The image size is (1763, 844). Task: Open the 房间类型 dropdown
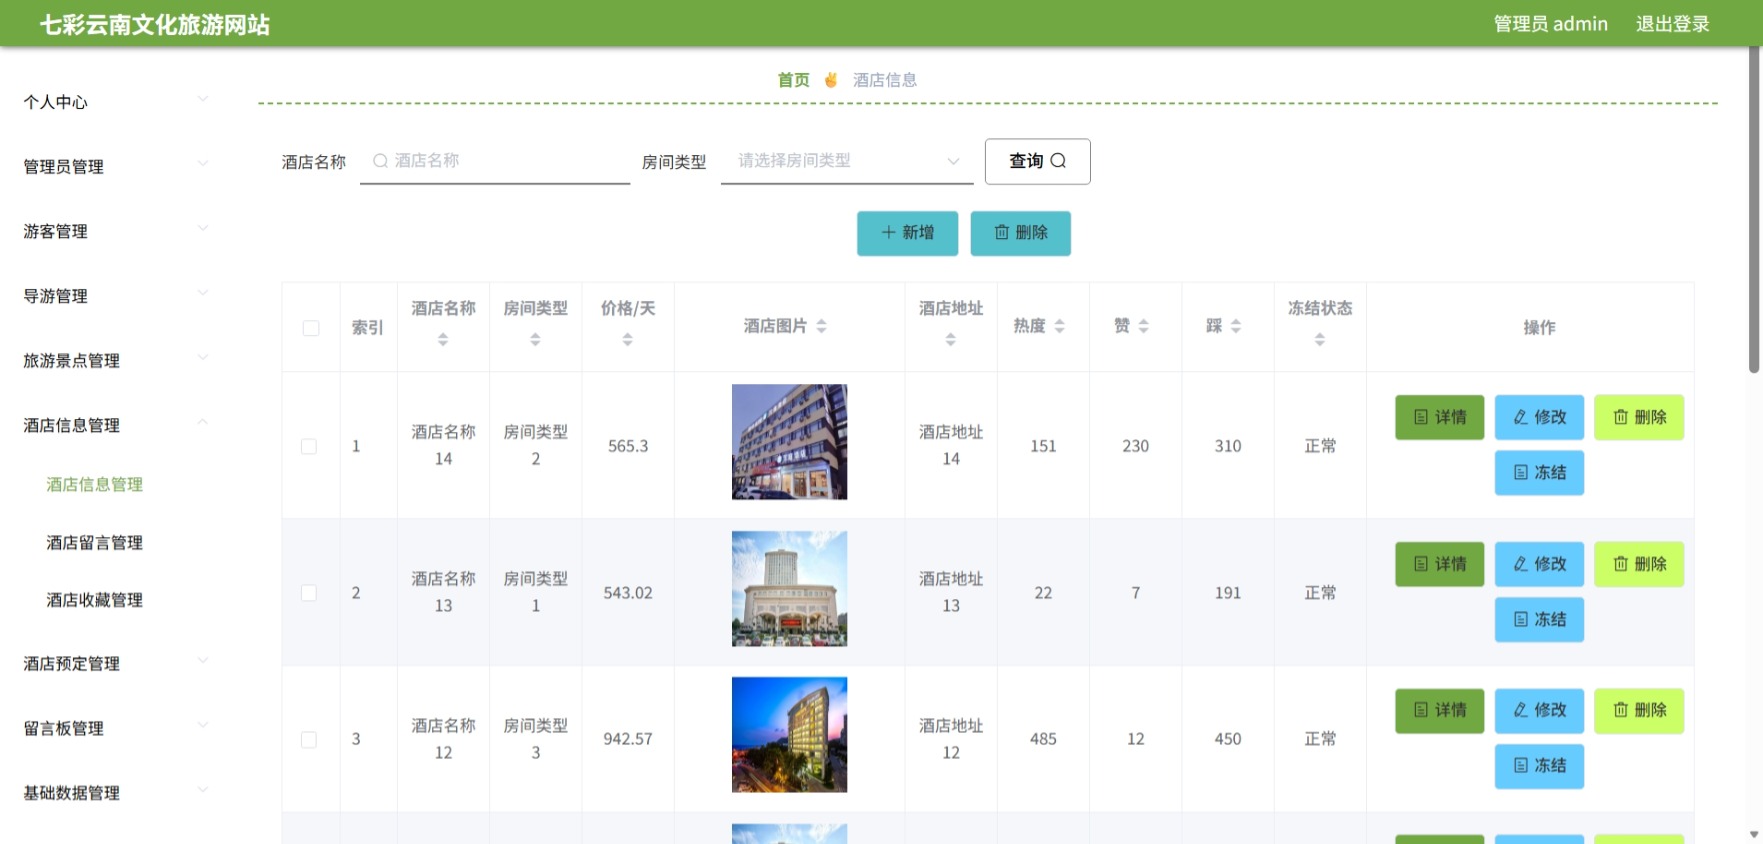[x=847, y=161]
